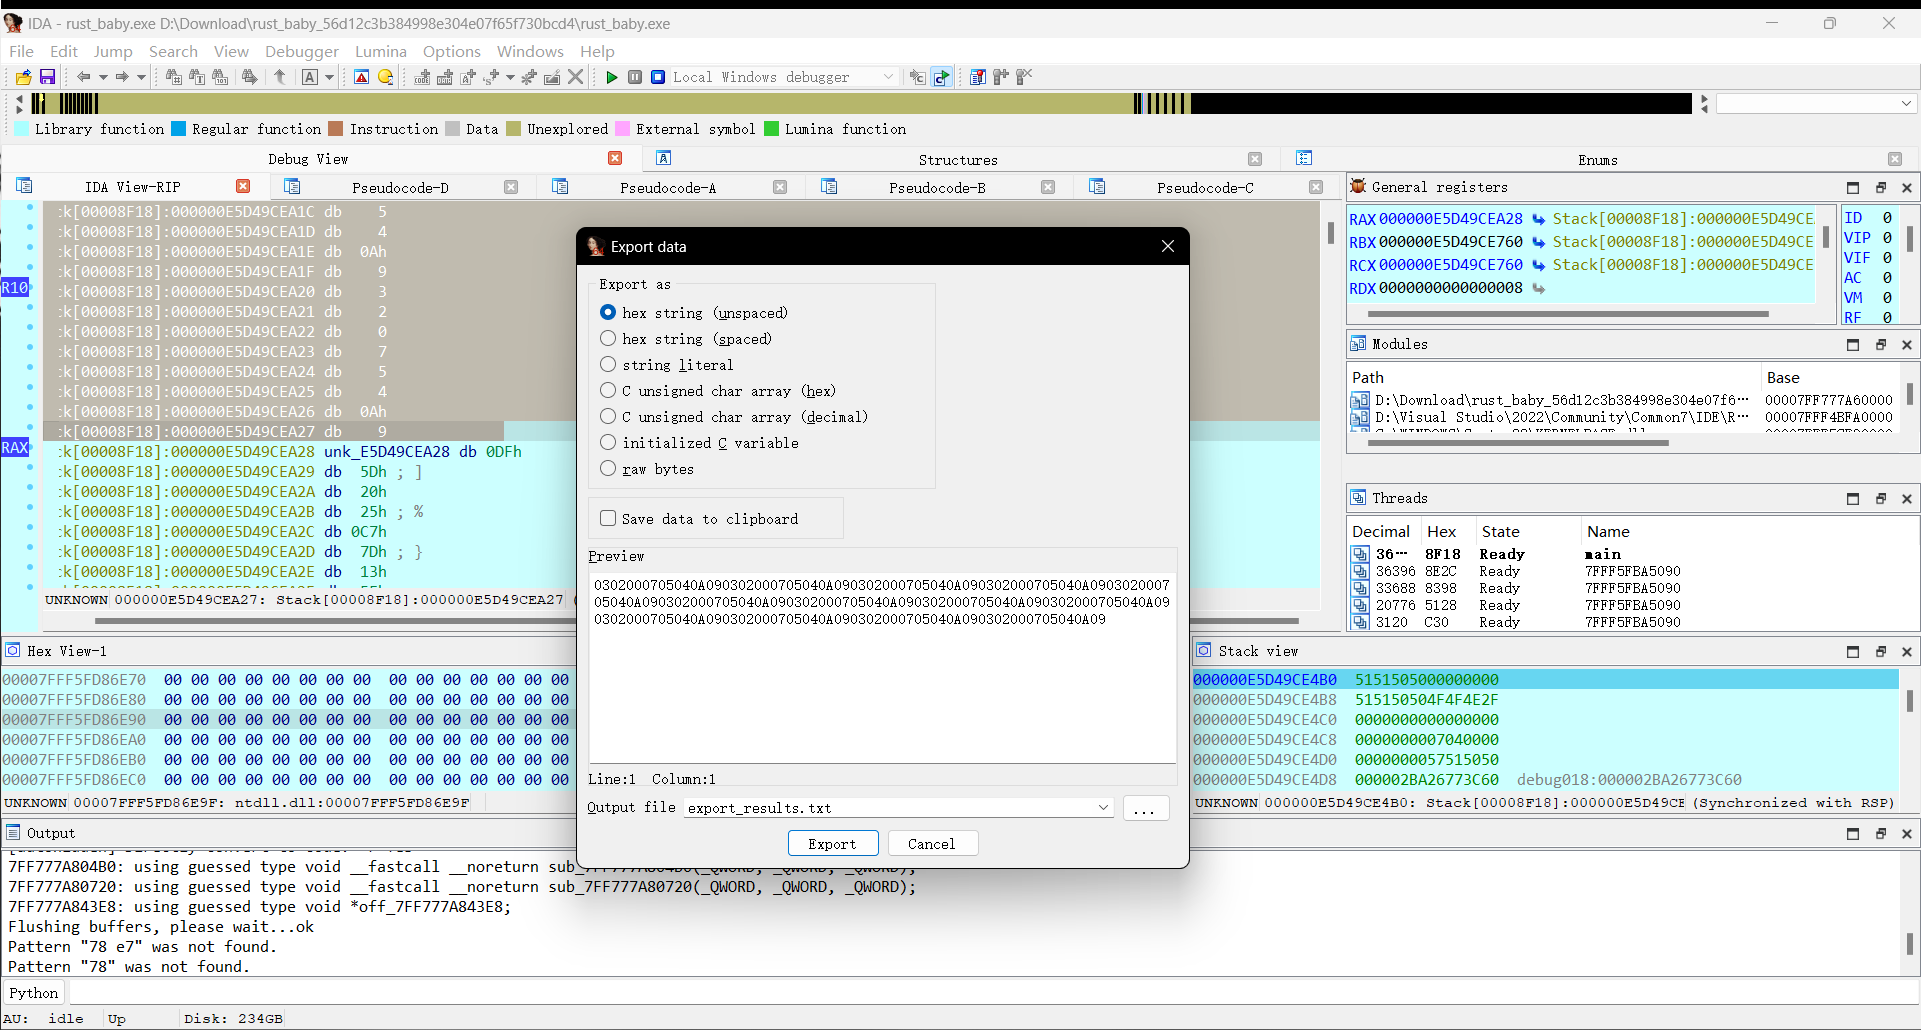Open the Pseudocode-D tab icon
Screen dimensions: 1921x1030
click(x=292, y=186)
